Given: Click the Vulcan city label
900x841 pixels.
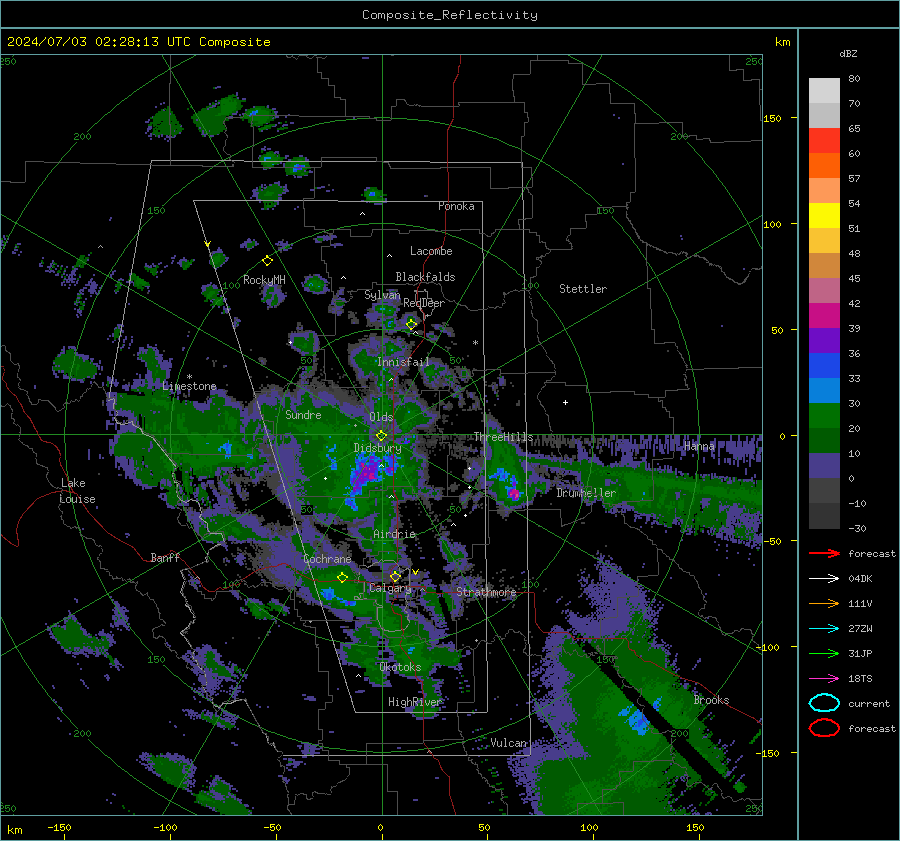Looking at the screenshot, I should tap(508, 743).
